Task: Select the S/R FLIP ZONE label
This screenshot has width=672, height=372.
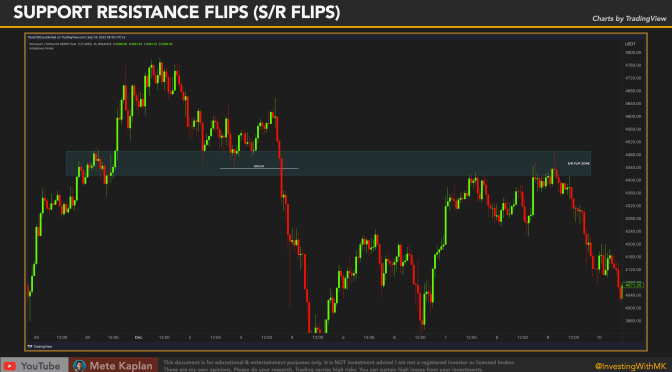Action: pyautogui.click(x=579, y=163)
